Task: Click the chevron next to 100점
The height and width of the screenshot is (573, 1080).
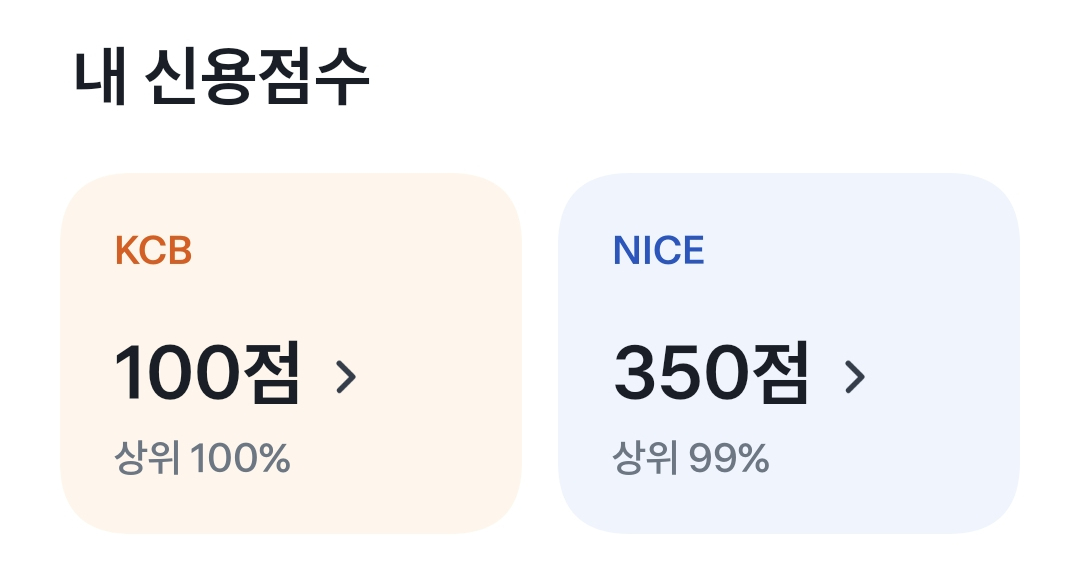Action: (346, 377)
